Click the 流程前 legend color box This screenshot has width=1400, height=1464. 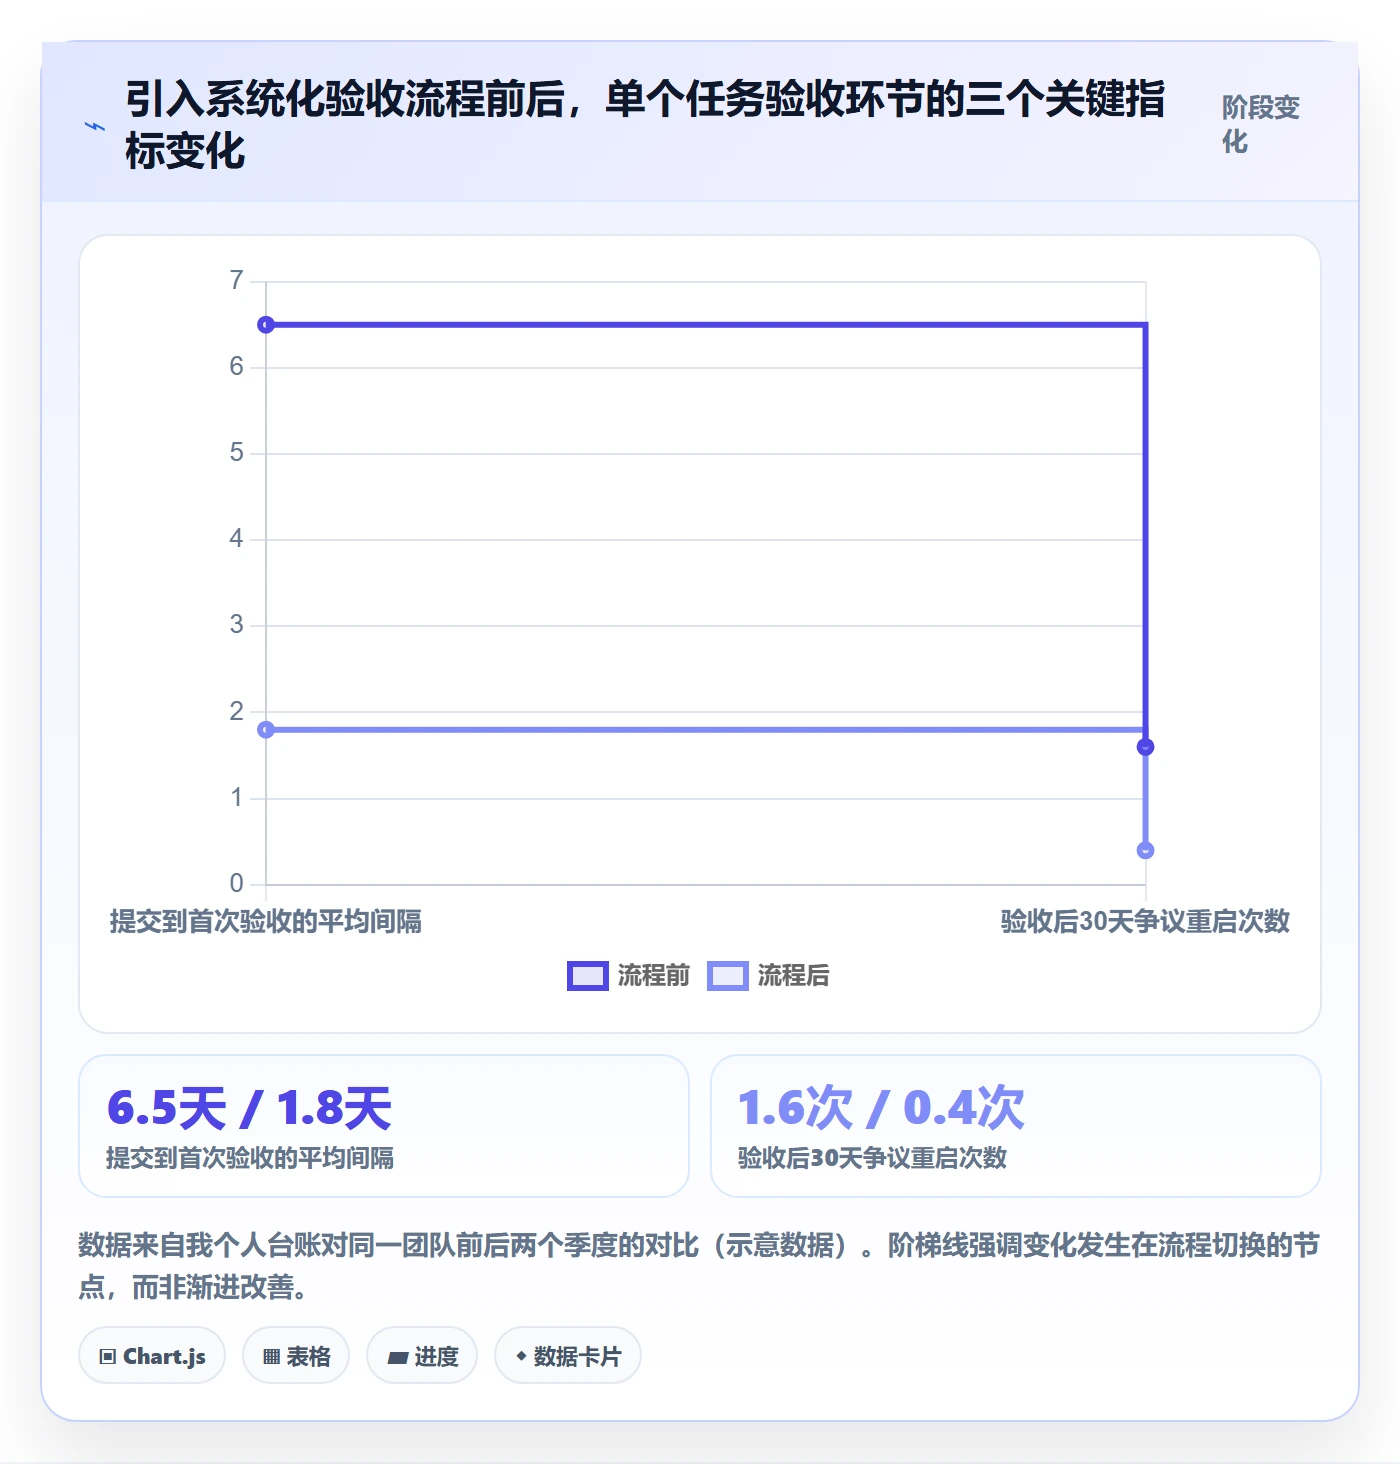click(x=587, y=975)
